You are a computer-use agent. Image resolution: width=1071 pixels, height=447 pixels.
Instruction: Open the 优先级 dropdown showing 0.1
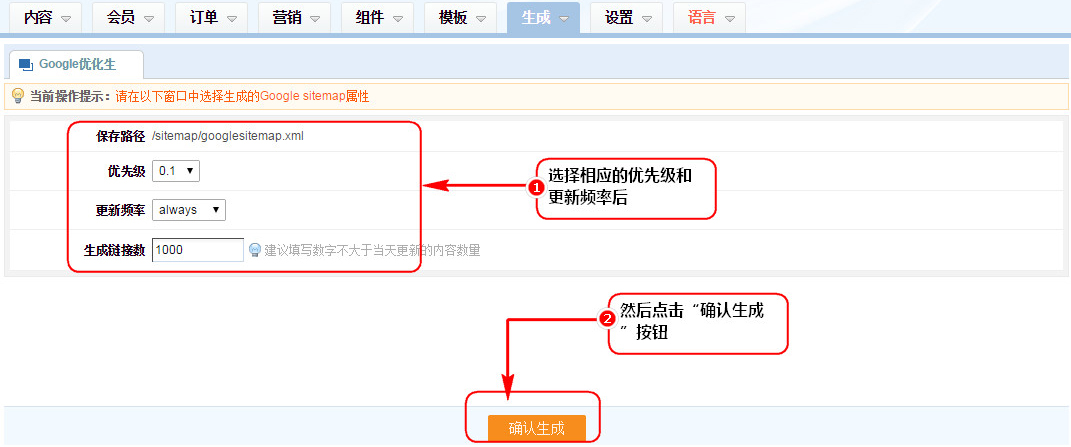click(x=176, y=171)
